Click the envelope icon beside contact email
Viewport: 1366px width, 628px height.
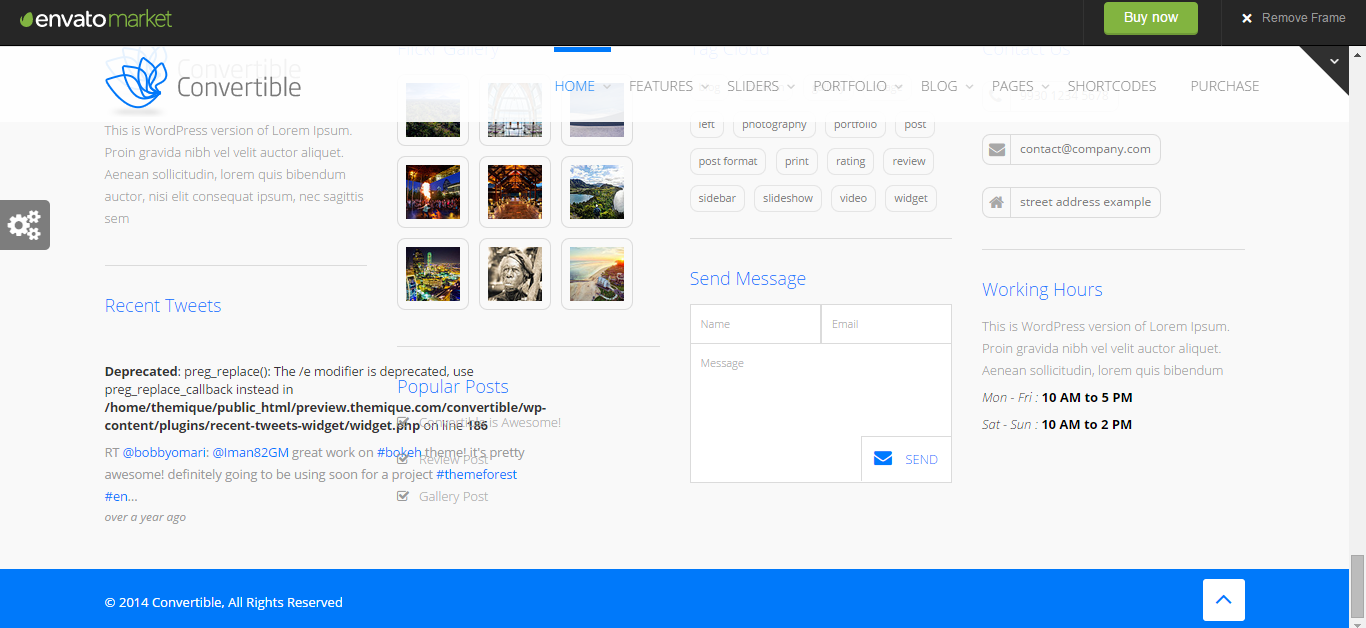[997, 149]
